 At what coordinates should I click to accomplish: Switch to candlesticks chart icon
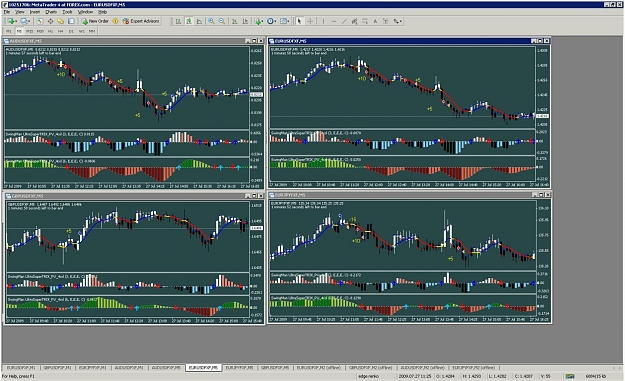pyautogui.click(x=189, y=22)
